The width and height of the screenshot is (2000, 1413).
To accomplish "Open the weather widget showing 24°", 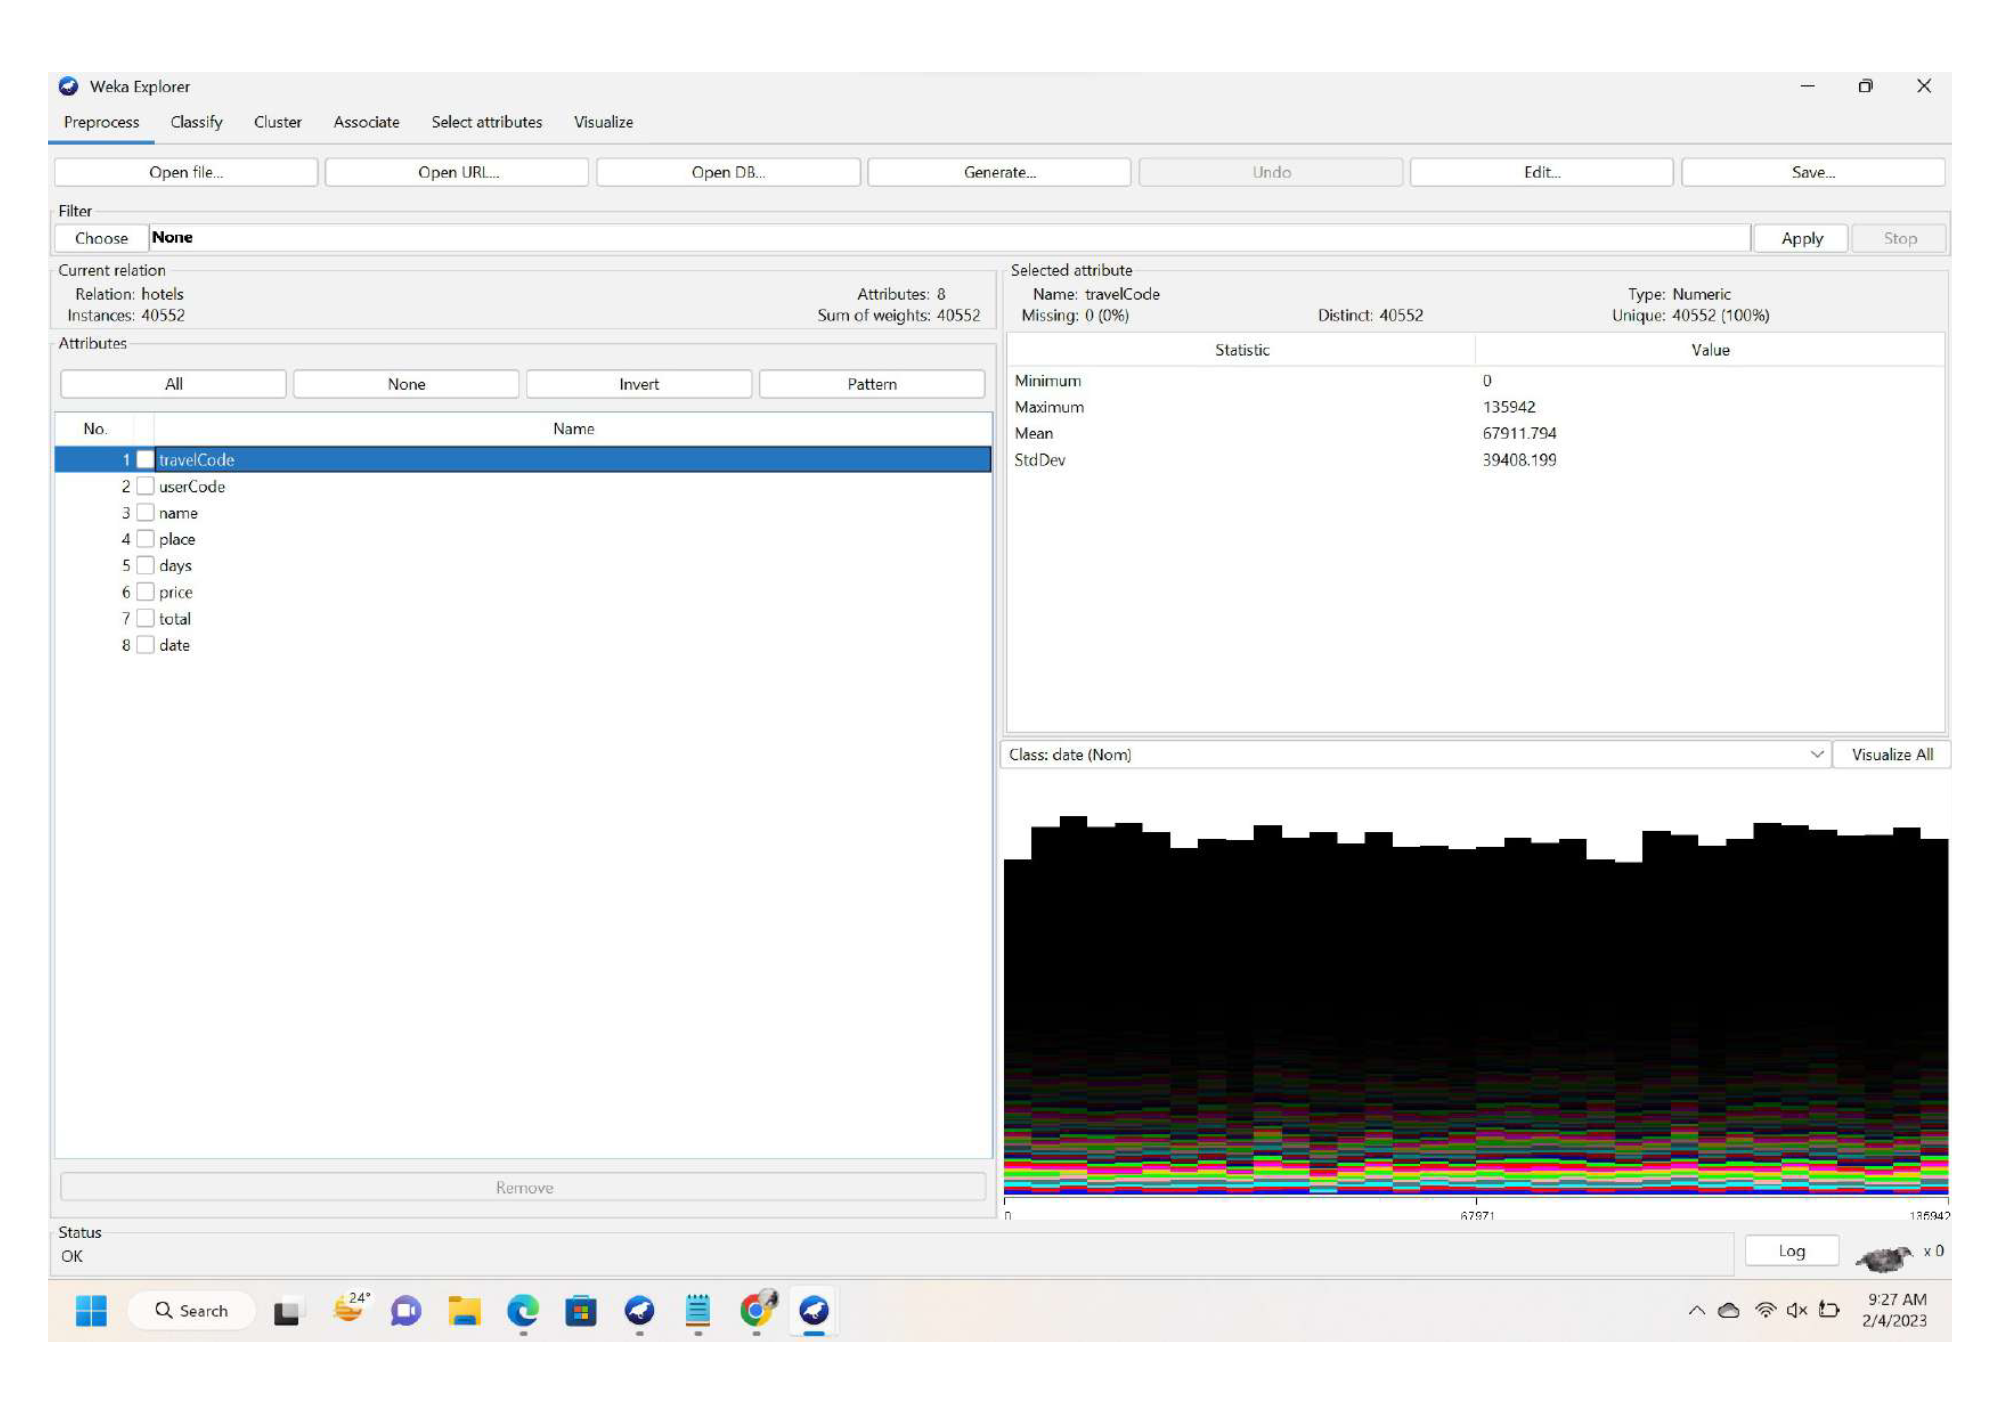I will 350,1310.
